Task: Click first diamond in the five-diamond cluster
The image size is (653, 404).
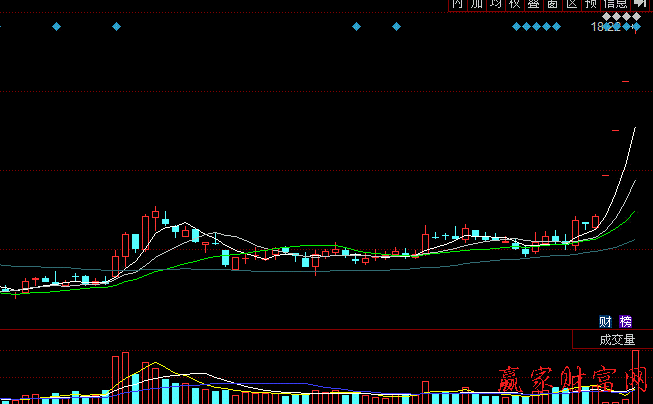Action: (x=516, y=27)
